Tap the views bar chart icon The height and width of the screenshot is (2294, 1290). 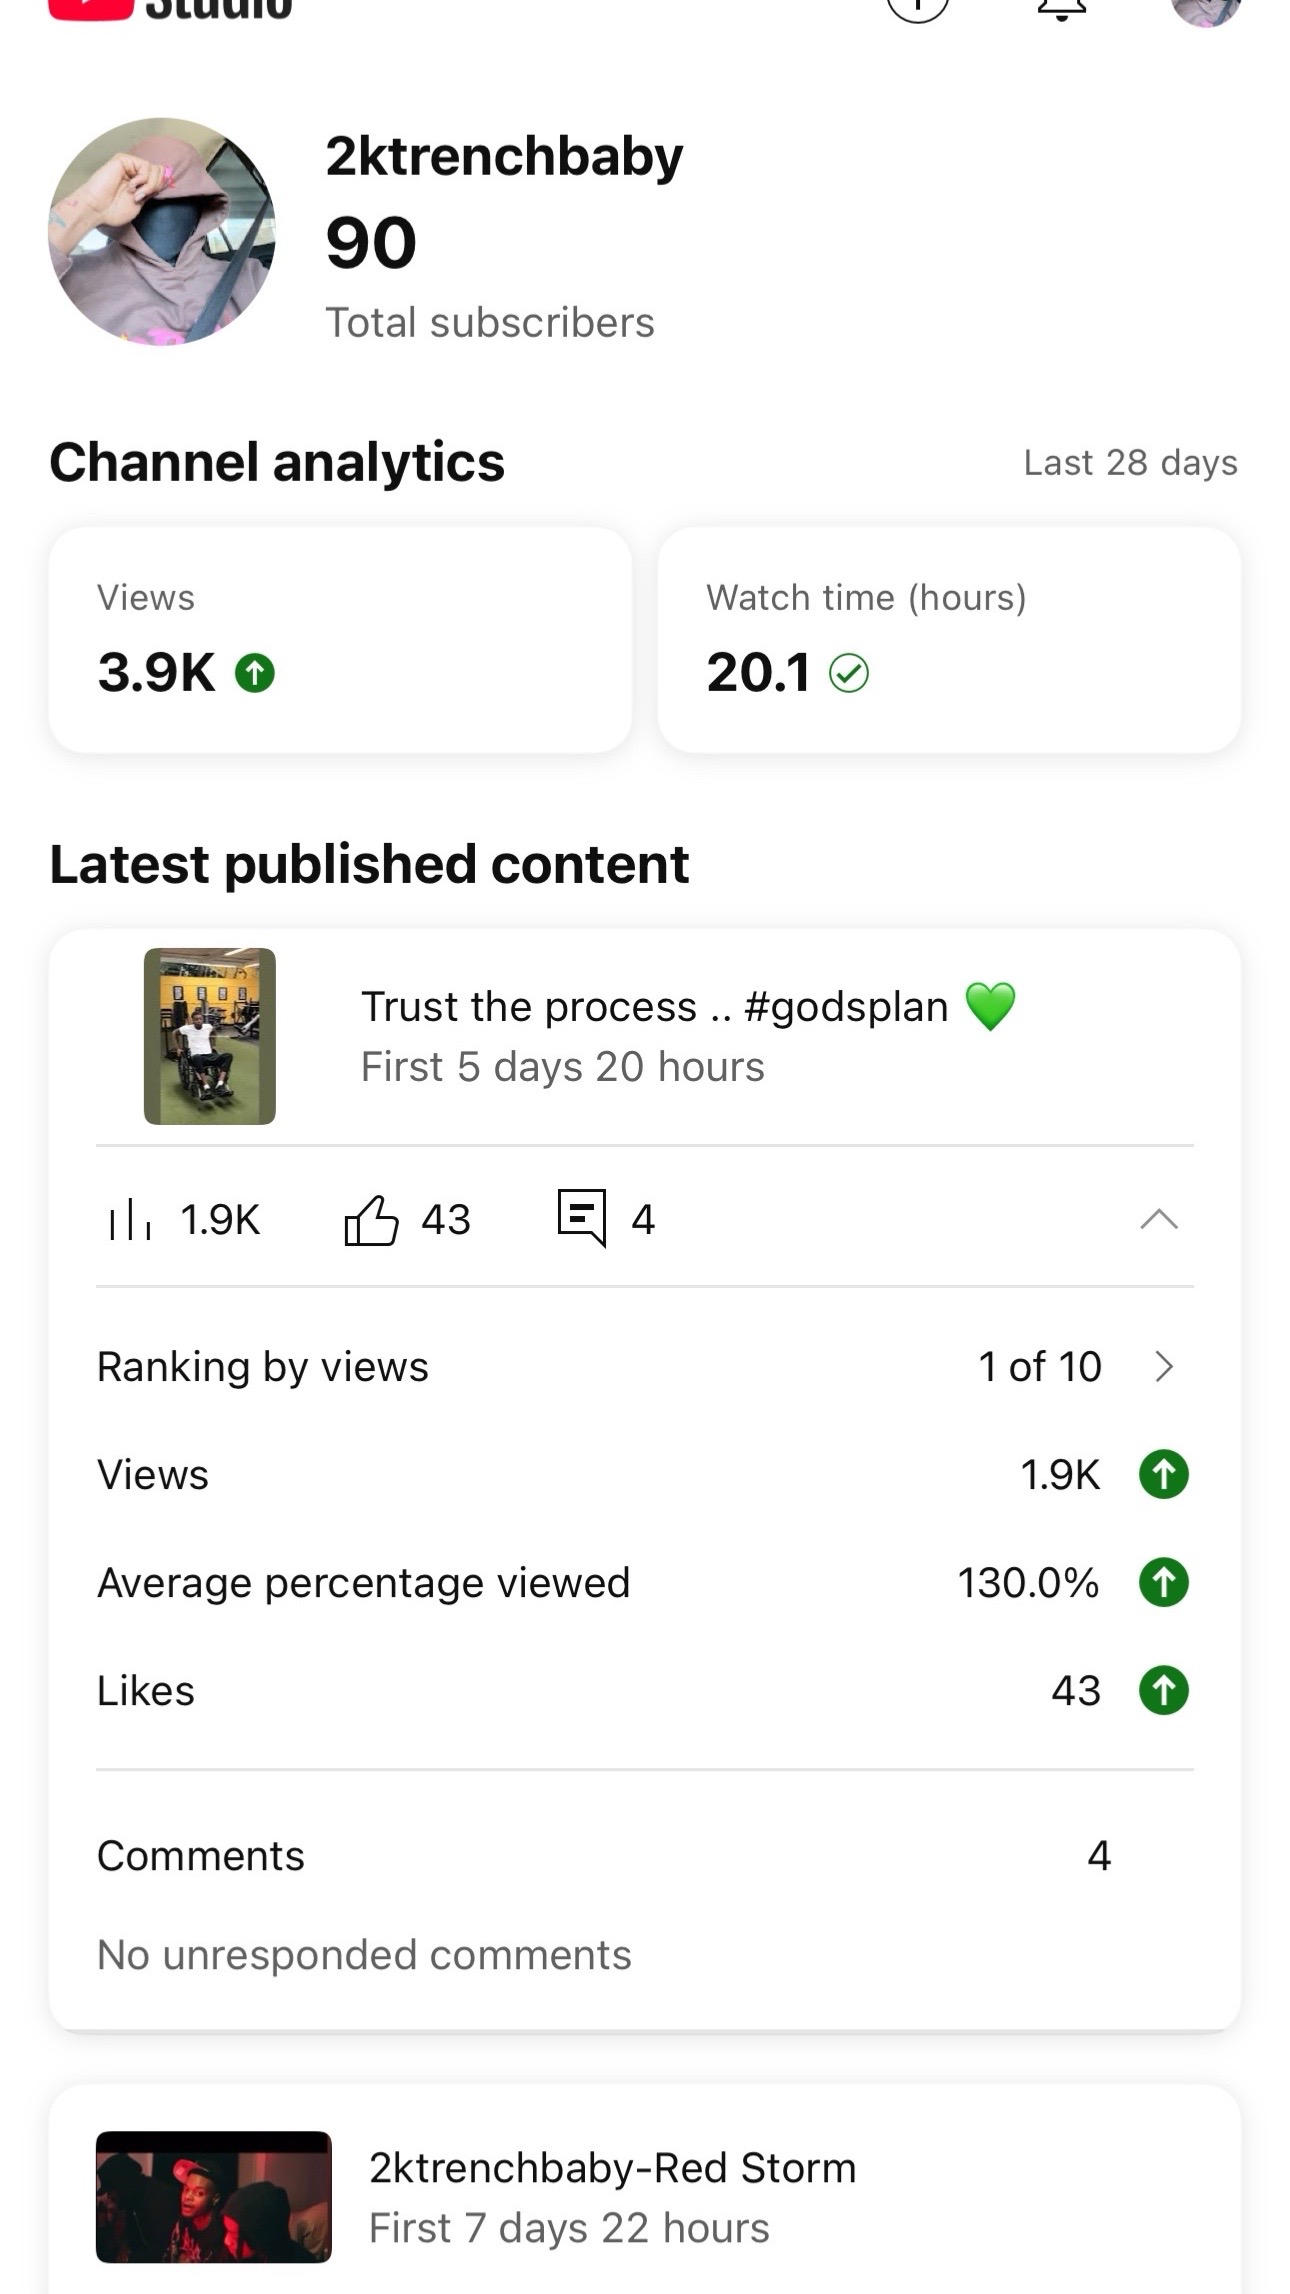[x=130, y=1221]
